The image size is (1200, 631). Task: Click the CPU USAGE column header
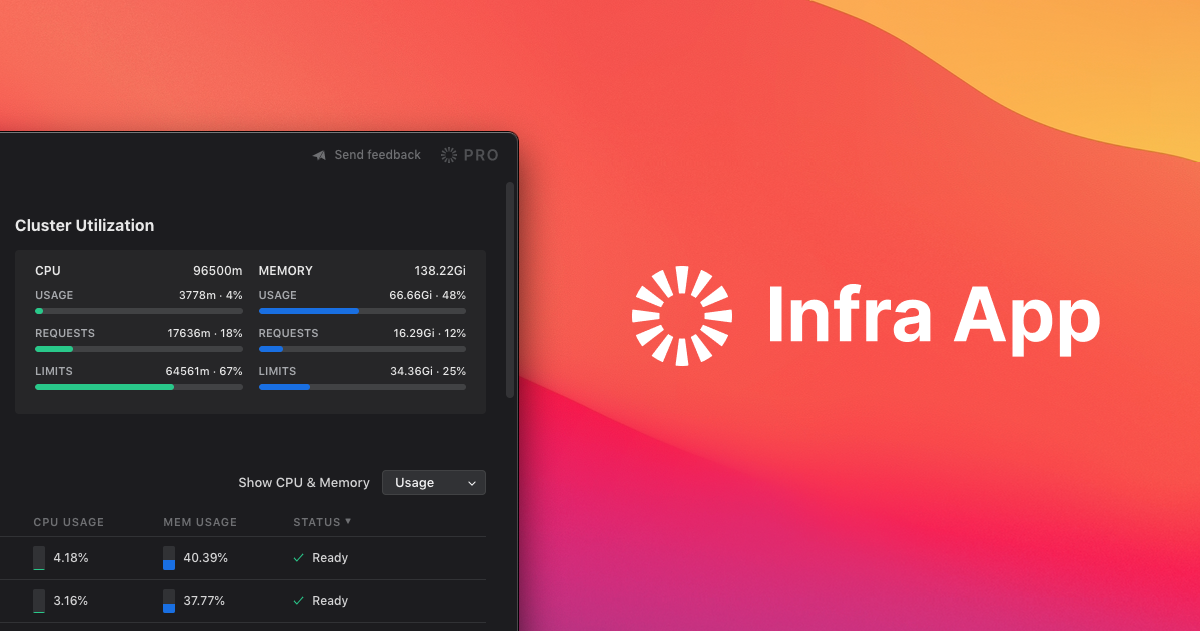[x=69, y=522]
